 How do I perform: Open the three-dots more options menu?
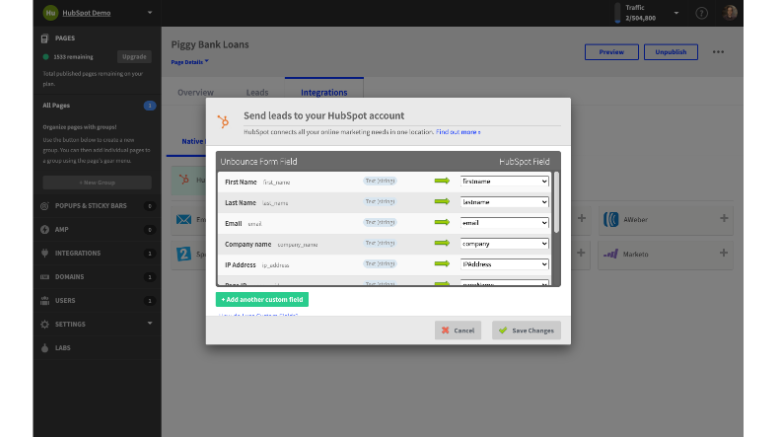coord(718,52)
